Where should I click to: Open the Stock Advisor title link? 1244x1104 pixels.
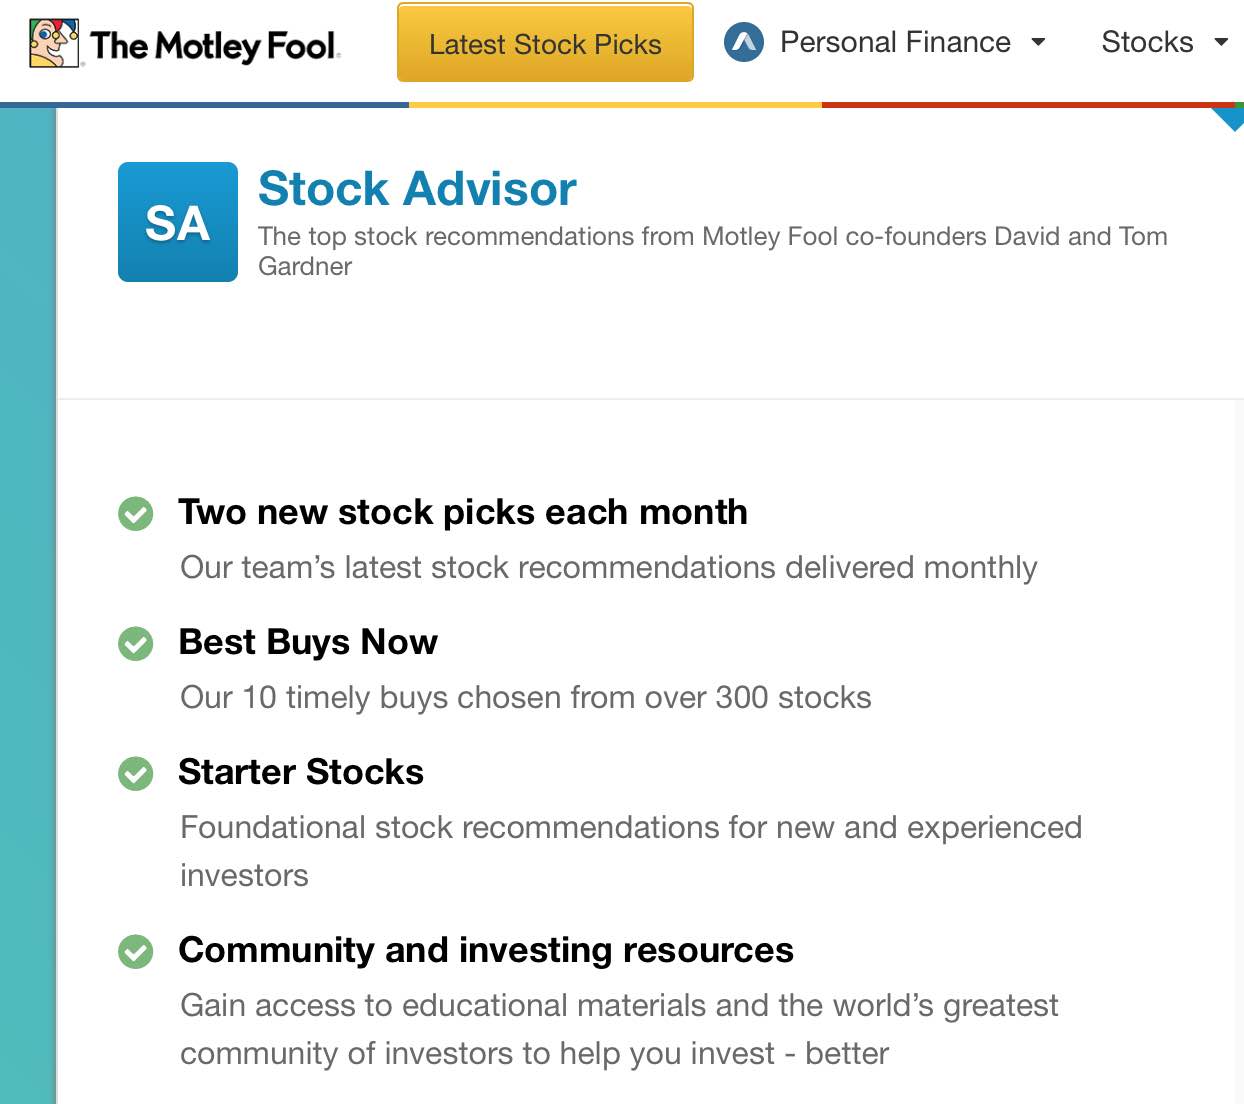coord(417,189)
